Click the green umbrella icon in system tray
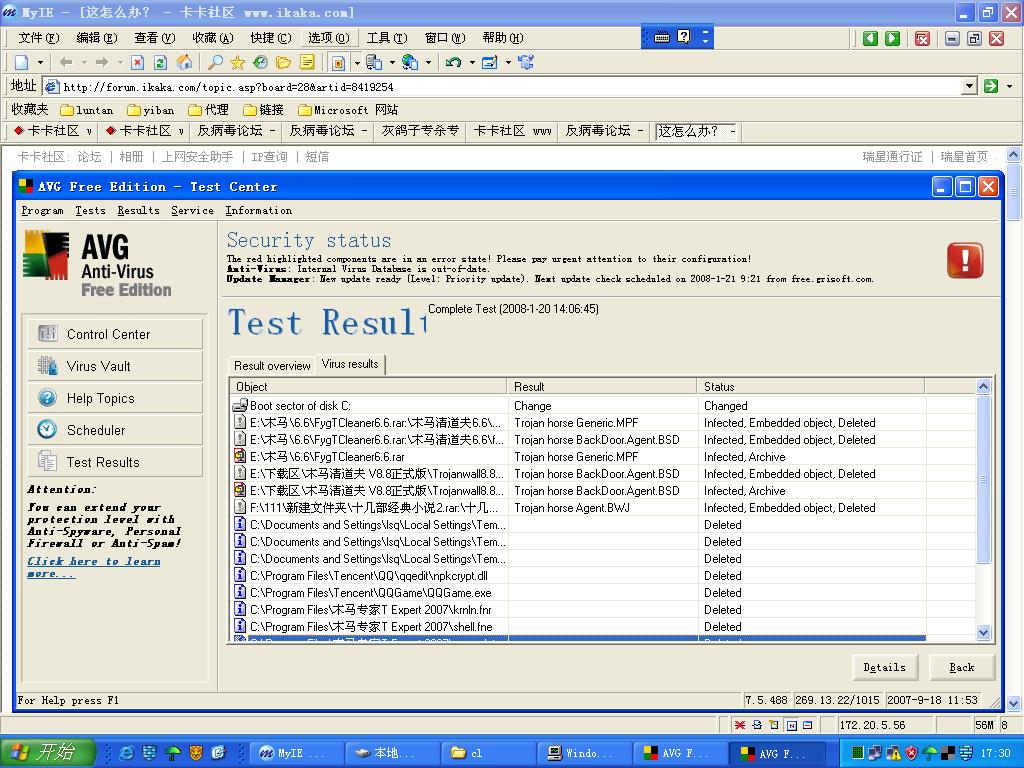The image size is (1024, 768). click(930, 753)
